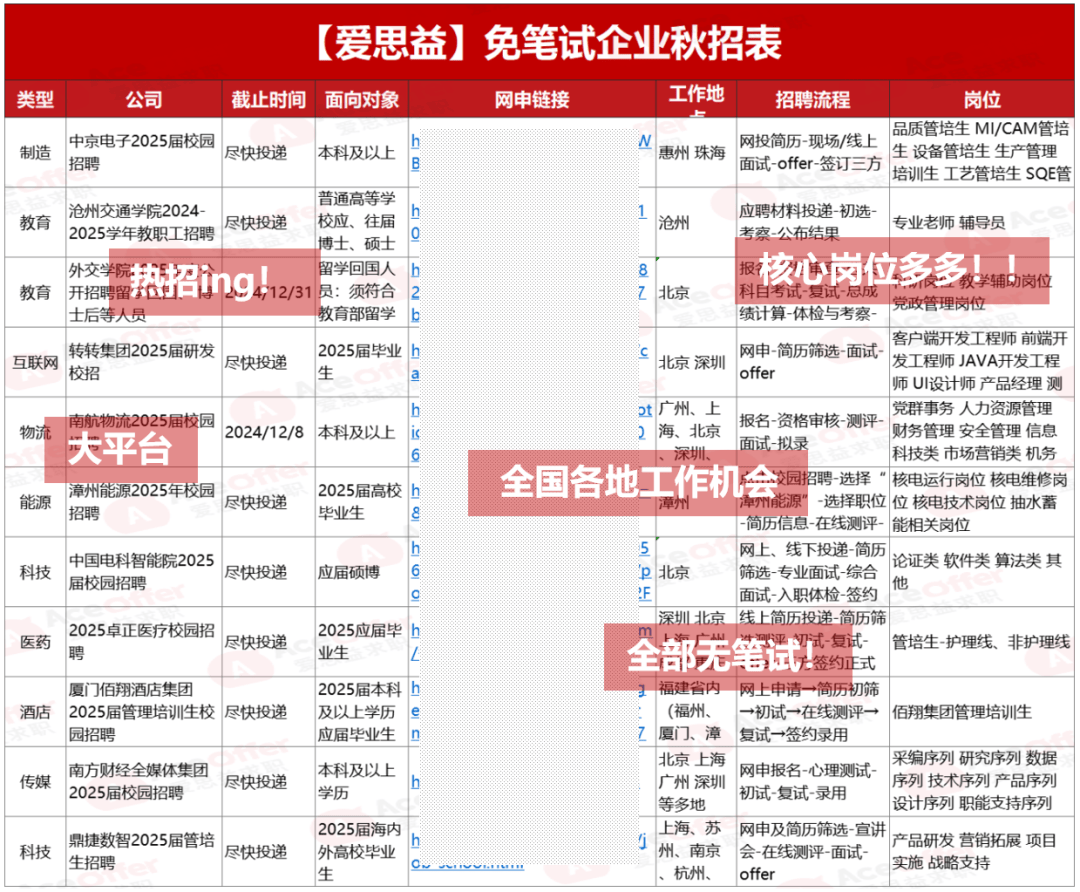Select 漳州能源2025年校园招聘 company cell
This screenshot has width=1080, height=892.
144,502
